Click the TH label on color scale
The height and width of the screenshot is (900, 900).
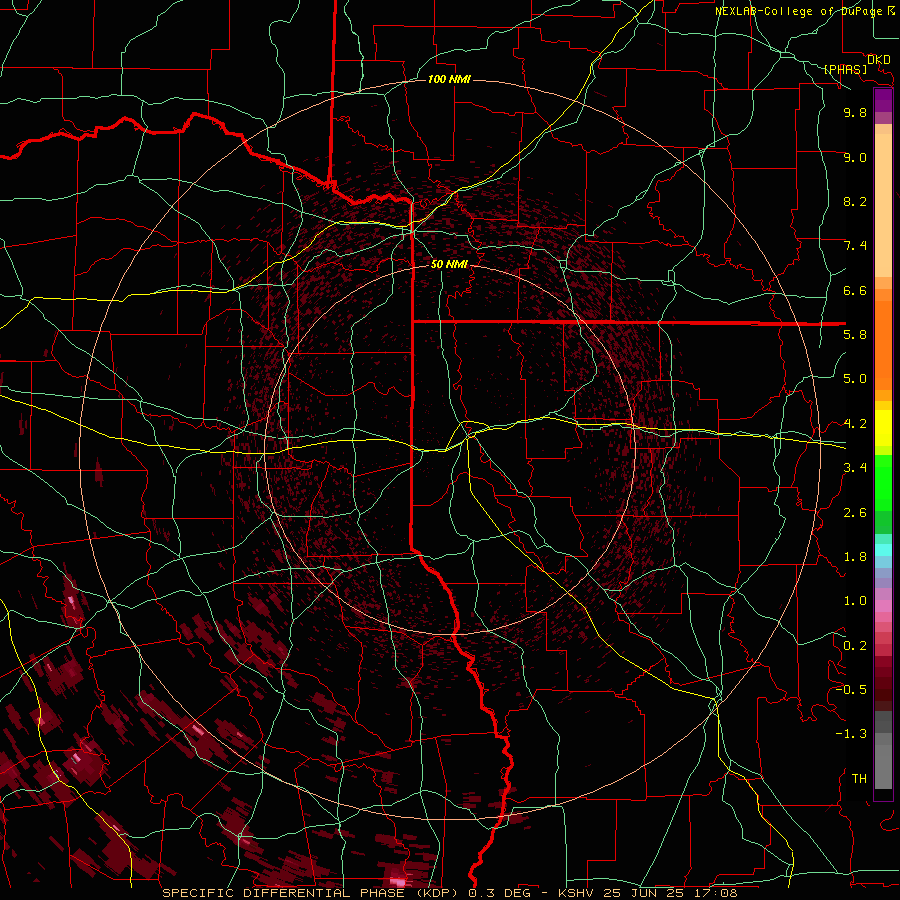[x=859, y=779]
